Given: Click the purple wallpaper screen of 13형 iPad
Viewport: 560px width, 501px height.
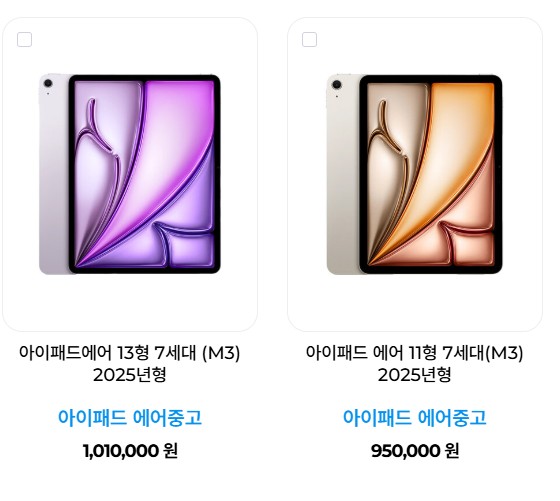Looking at the screenshot, I should [x=145, y=174].
